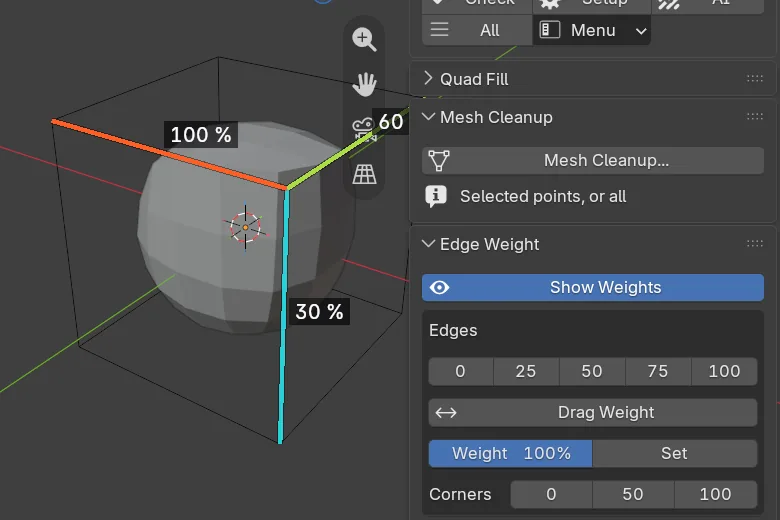Toggle the Show Weights button
Screen dimensions: 780x520
pyautogui.click(x=592, y=288)
